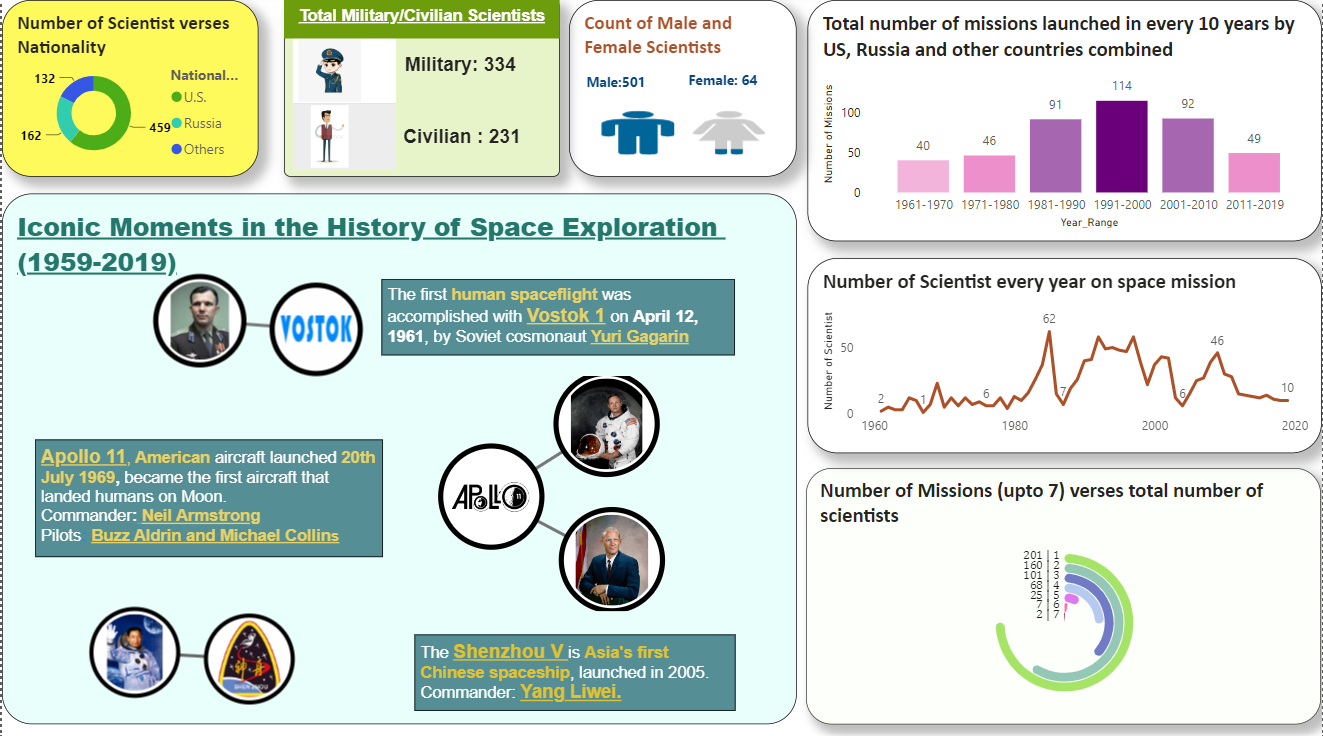The image size is (1323, 736).
Task: Click the Yang Liwei link
Action: 570,691
